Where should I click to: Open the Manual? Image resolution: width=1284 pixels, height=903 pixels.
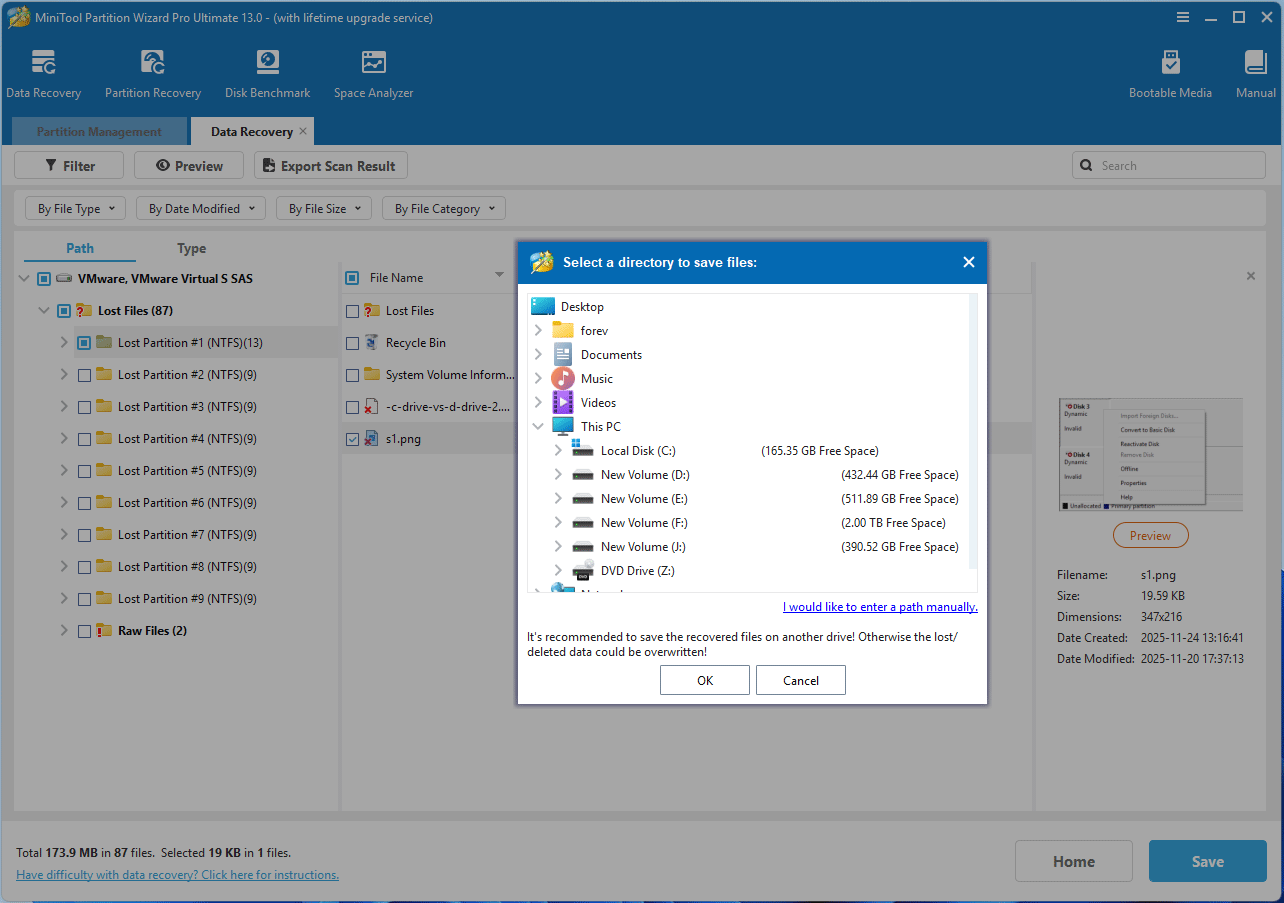click(x=1255, y=72)
